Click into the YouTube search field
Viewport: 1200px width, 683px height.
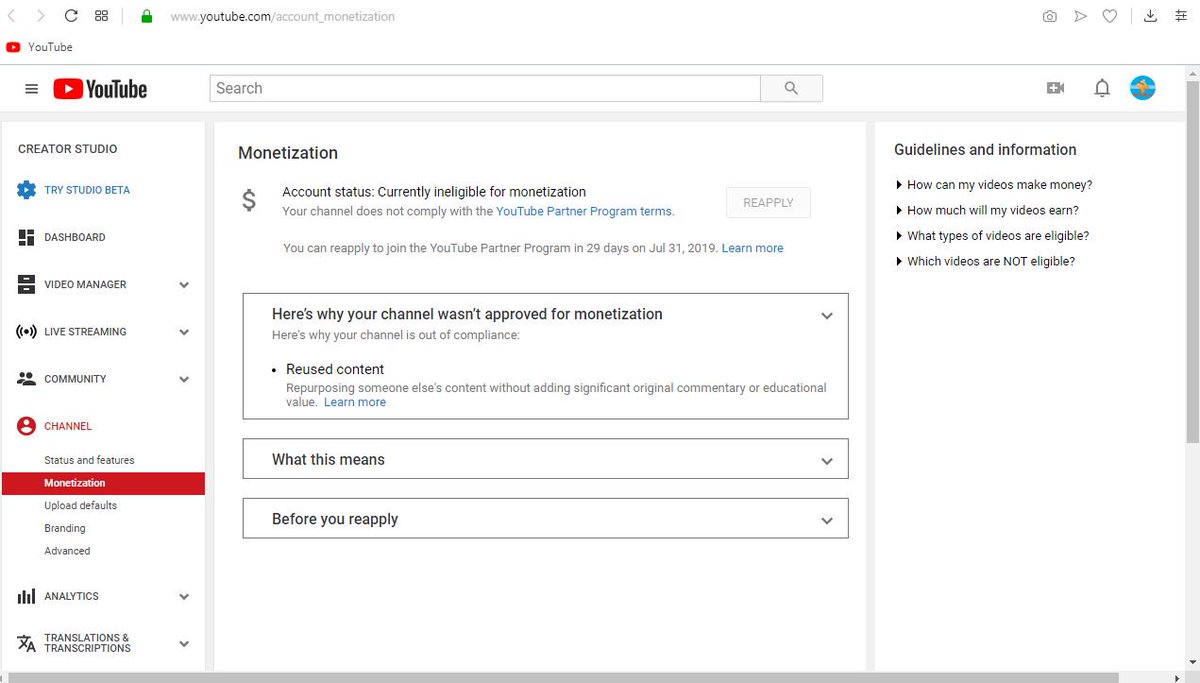coord(485,88)
